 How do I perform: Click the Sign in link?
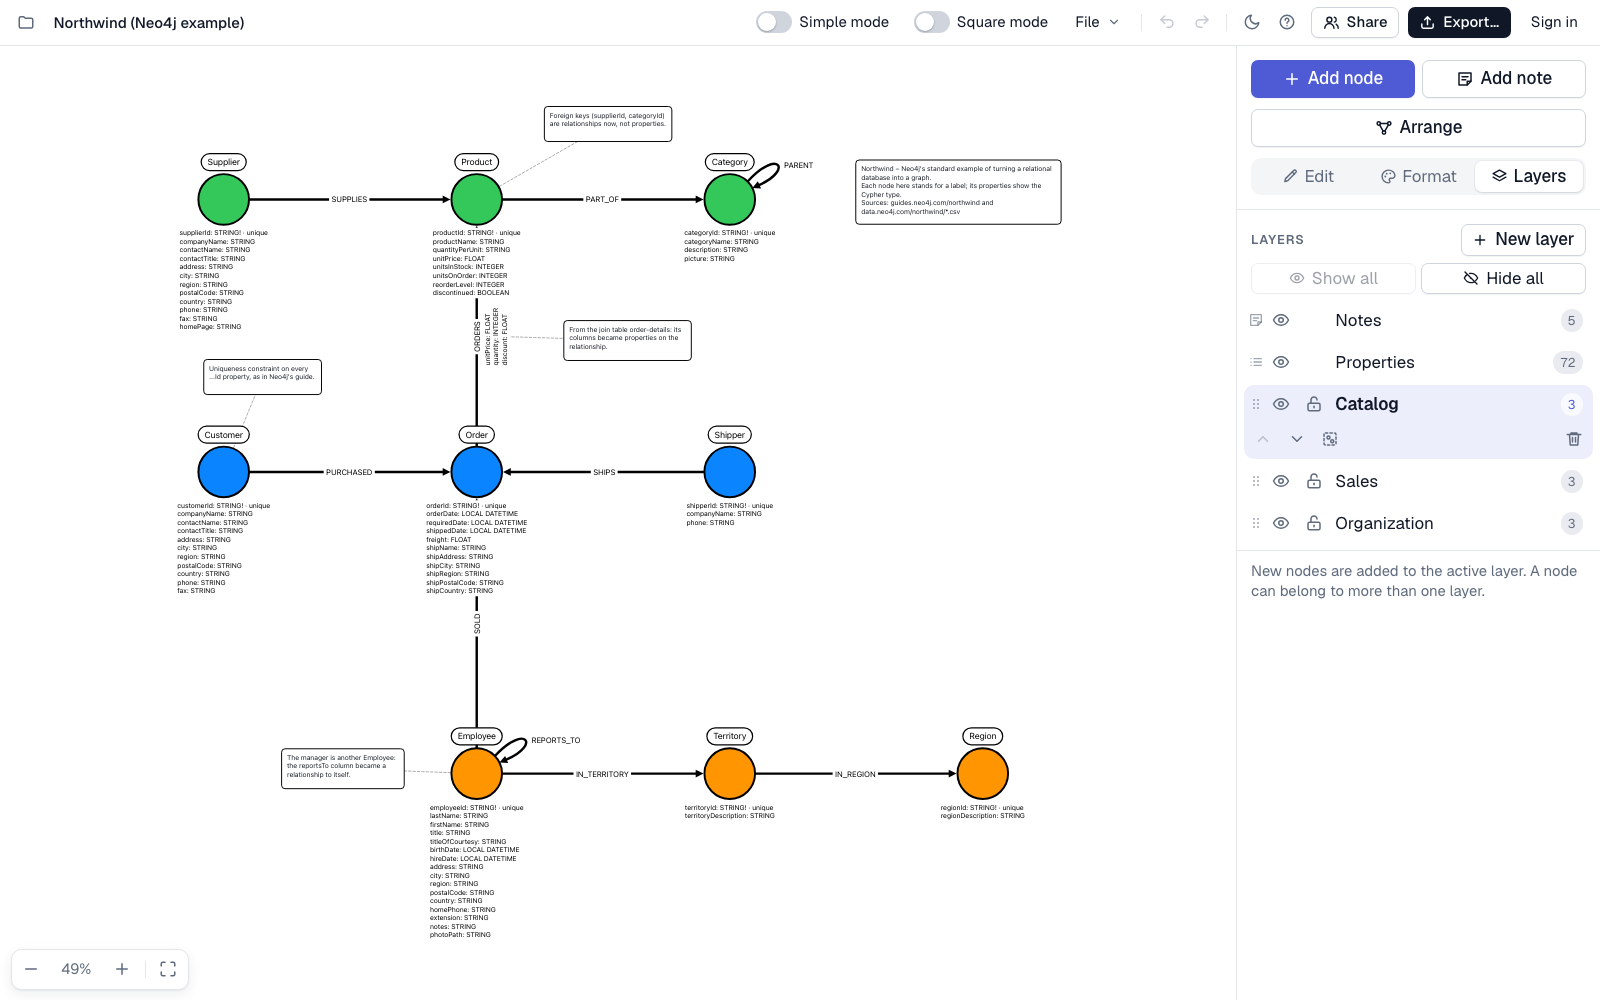(1554, 22)
